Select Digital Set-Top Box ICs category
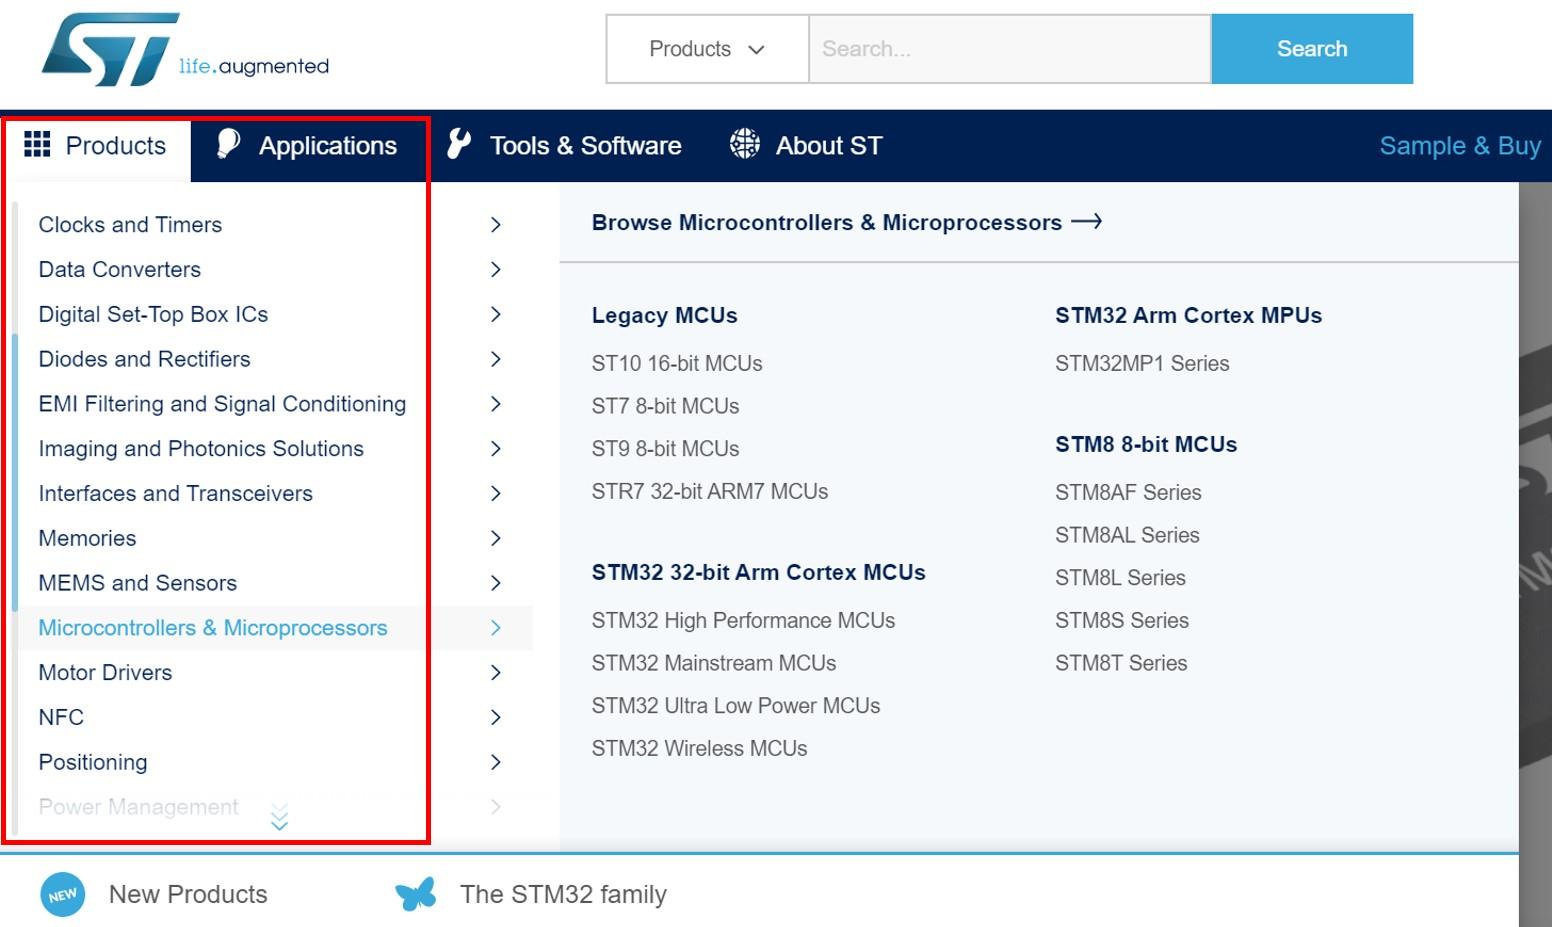This screenshot has height=927, width=1552. (153, 314)
